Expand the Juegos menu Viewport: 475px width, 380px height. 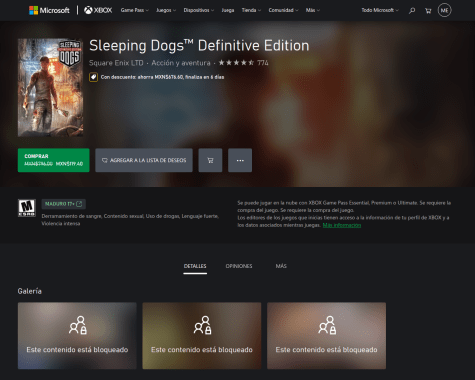[166, 10]
